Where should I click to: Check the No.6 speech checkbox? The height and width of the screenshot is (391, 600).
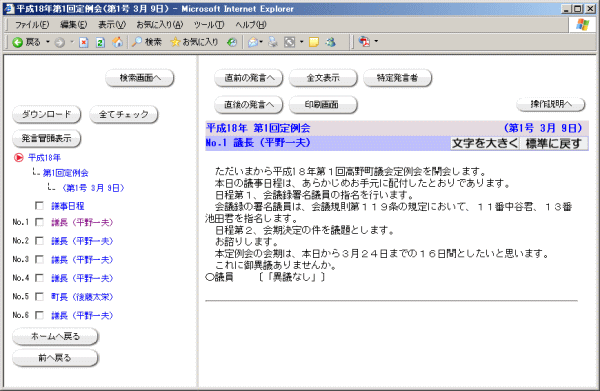[x=39, y=315]
